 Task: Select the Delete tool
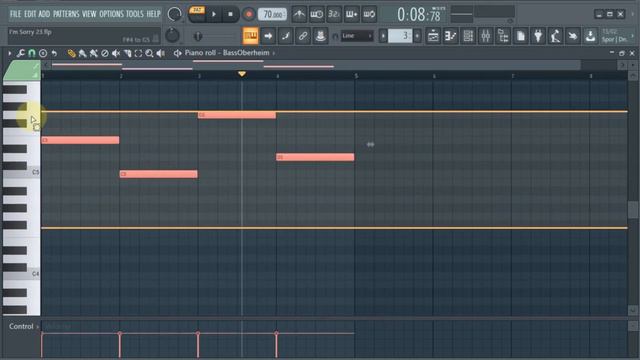(105, 53)
